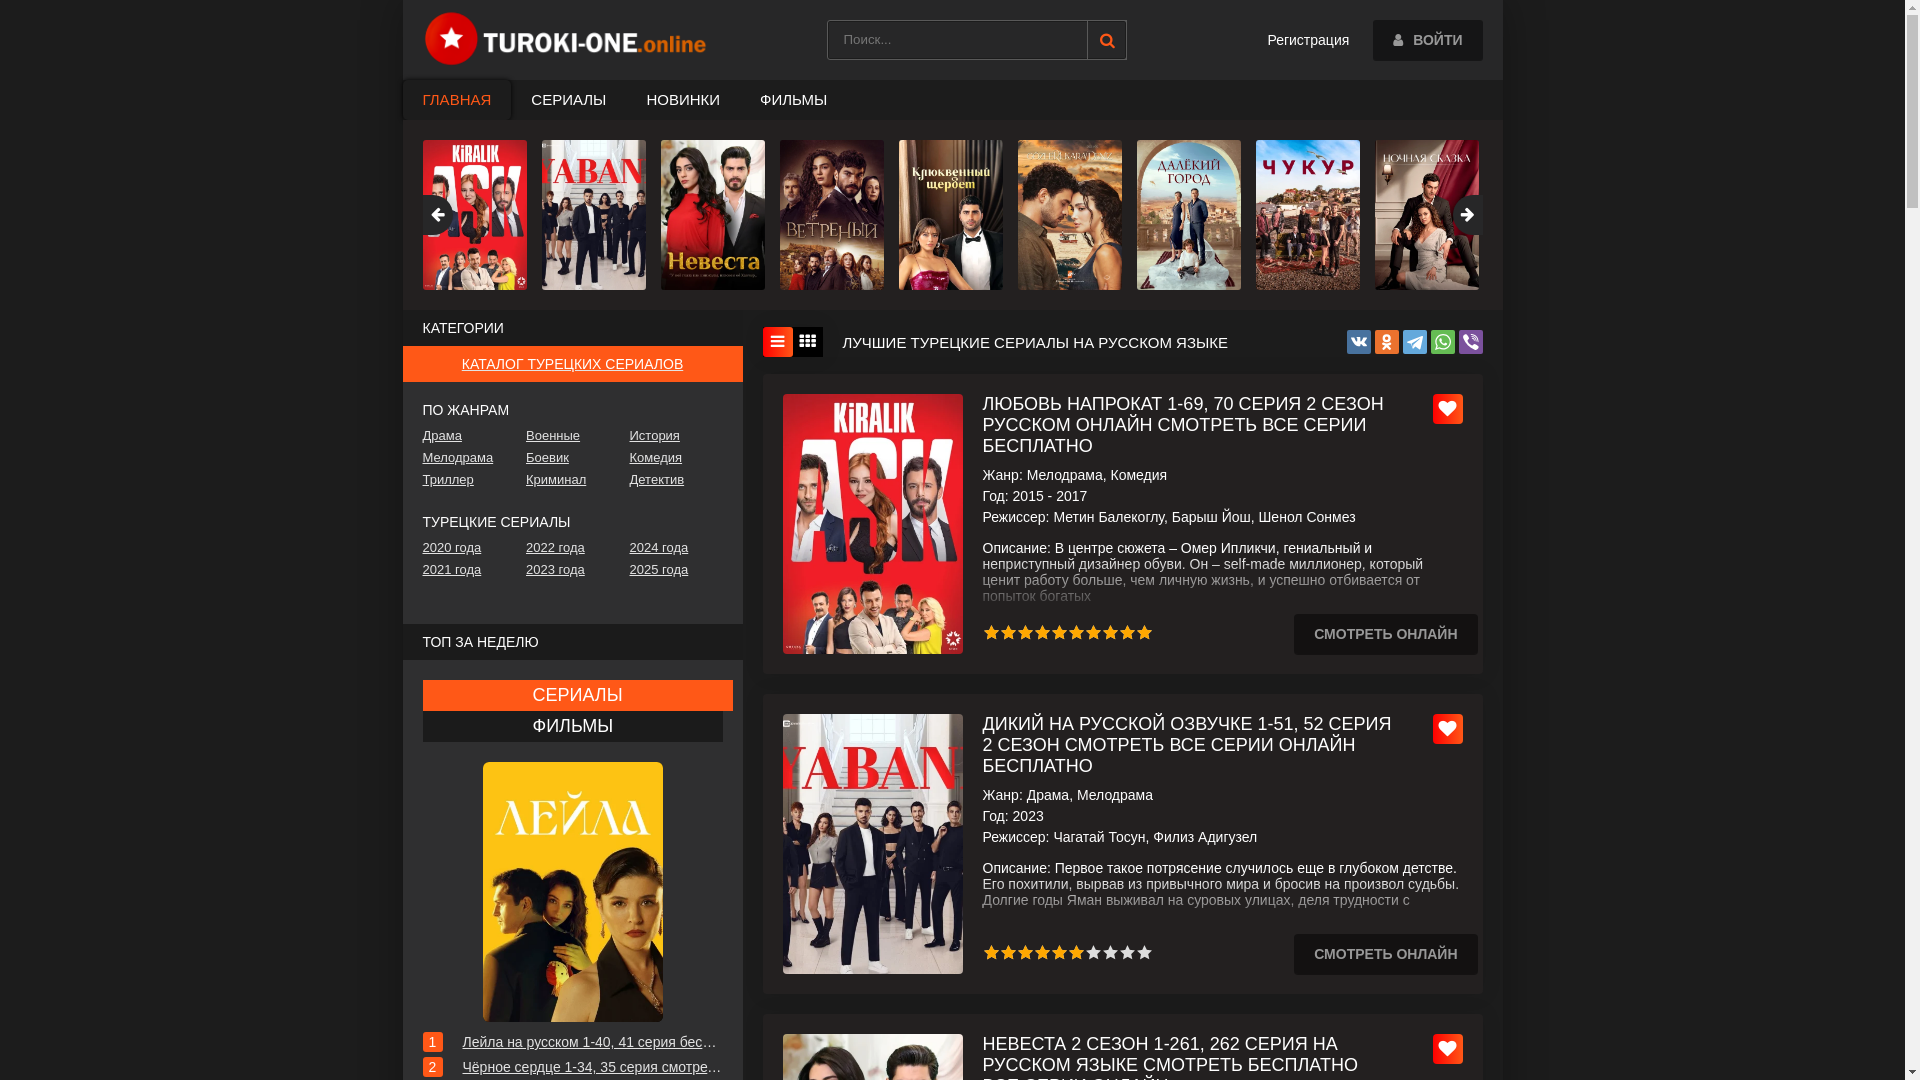Open Лейла на русском 1-40 link
This screenshot has width=1920, height=1080.
589,1042
